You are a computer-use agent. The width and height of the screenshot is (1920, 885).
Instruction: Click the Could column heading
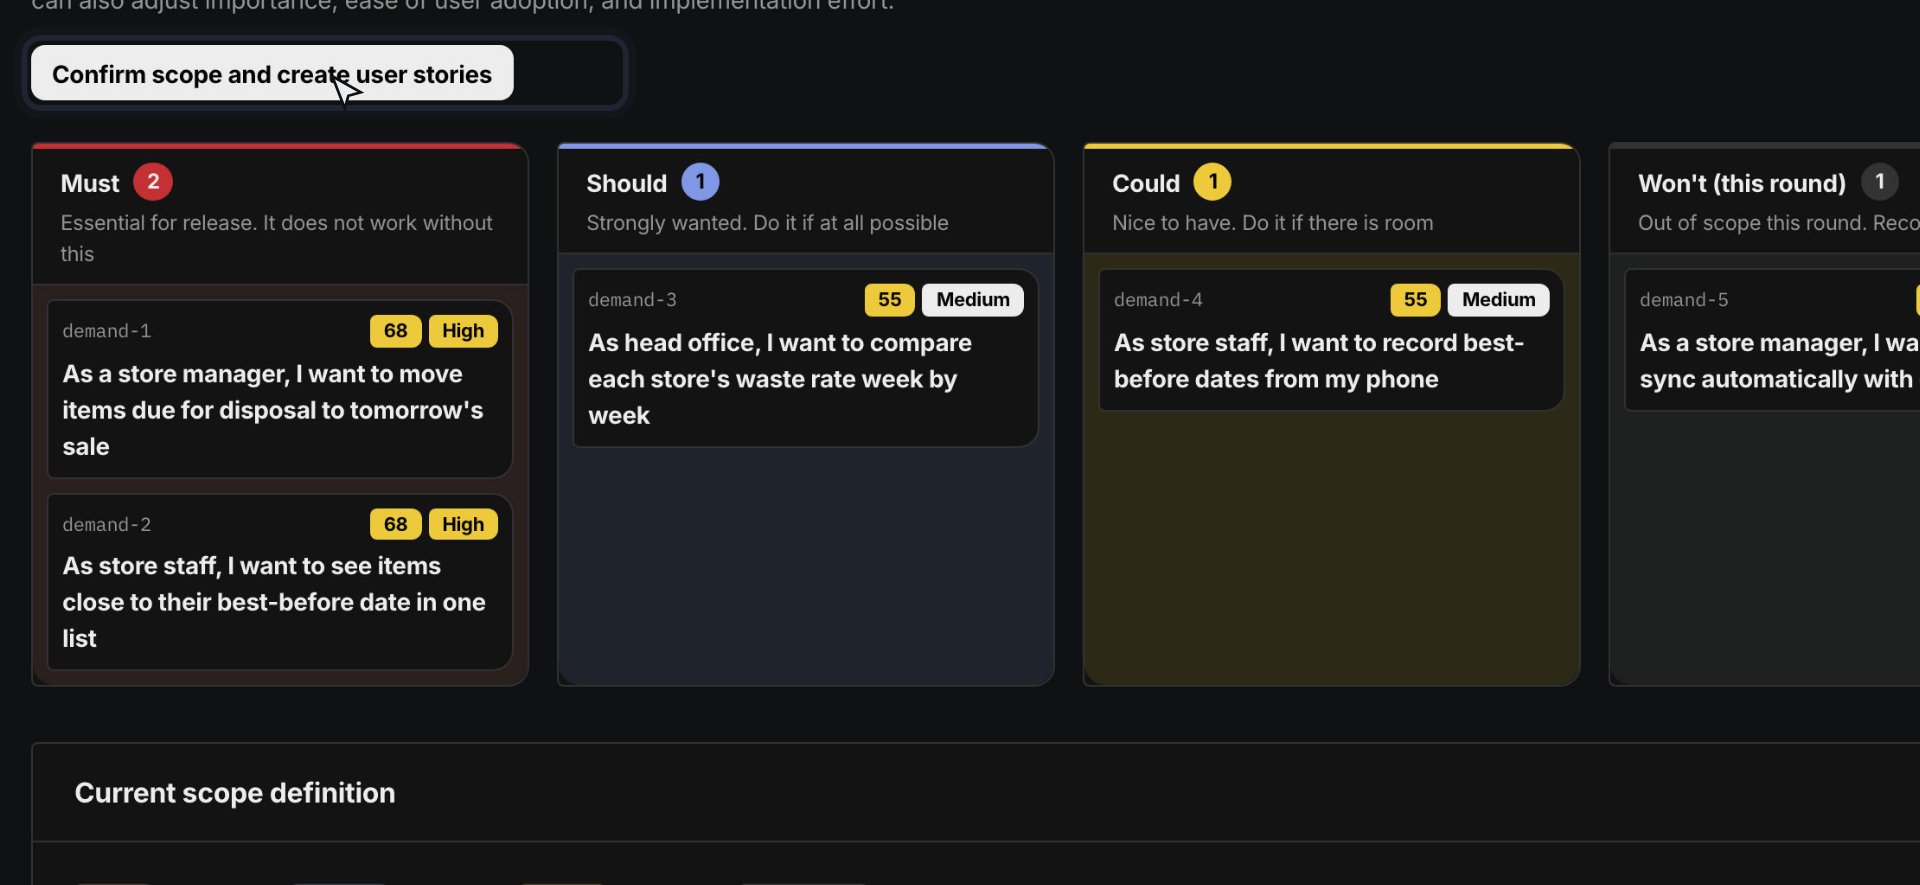1146,183
